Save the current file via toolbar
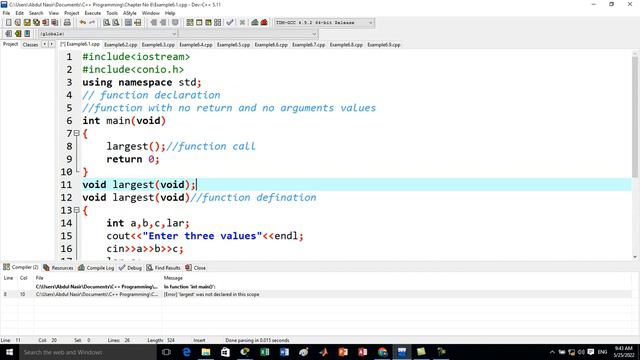This screenshot has width=640, height=360. 27,22
